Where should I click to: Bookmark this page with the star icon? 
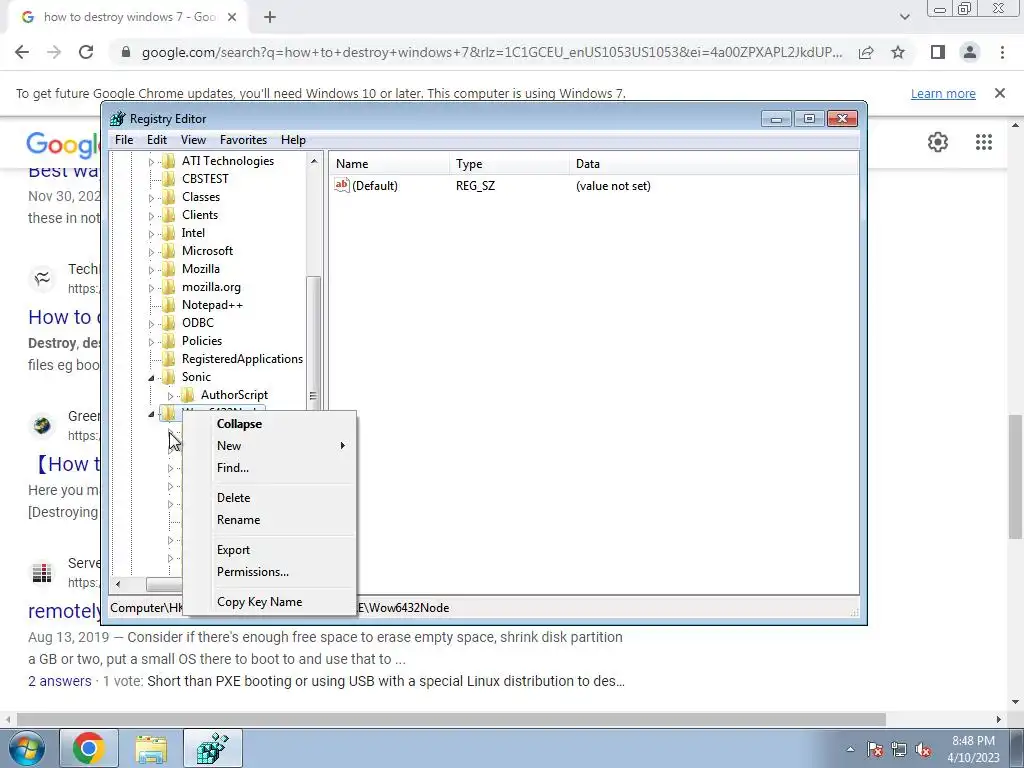pyautogui.click(x=898, y=52)
